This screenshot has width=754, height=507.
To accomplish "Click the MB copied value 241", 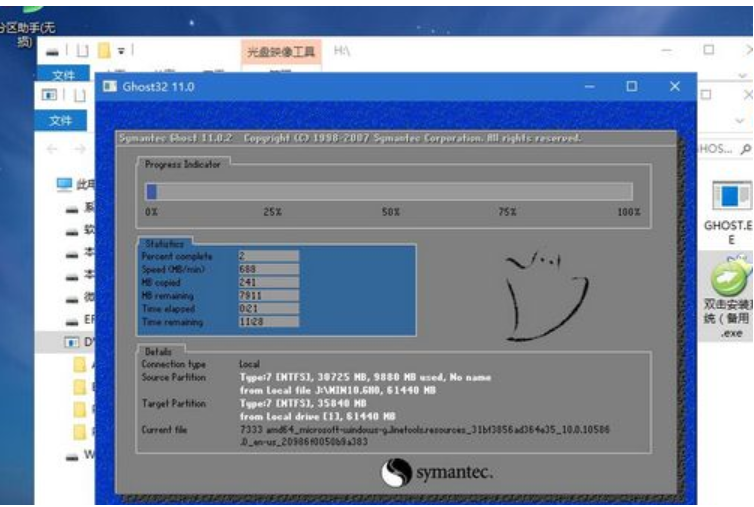I will click(268, 282).
